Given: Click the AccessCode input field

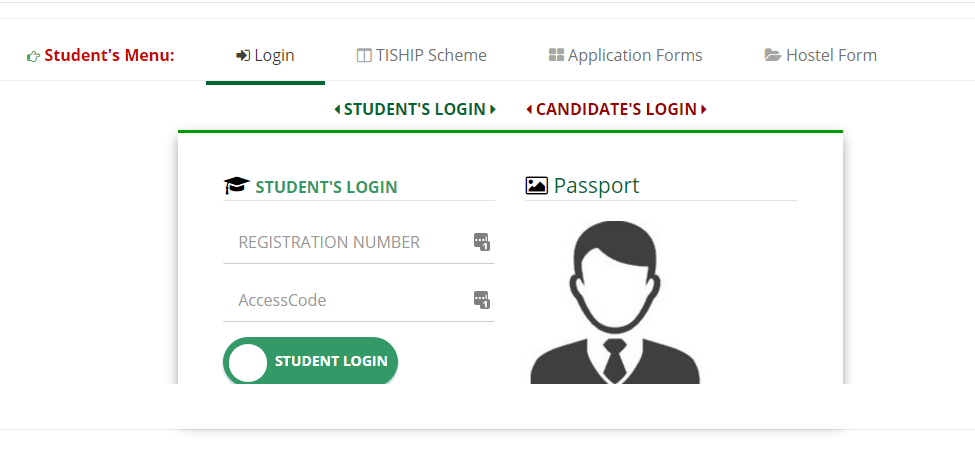Looking at the screenshot, I should pos(359,301).
